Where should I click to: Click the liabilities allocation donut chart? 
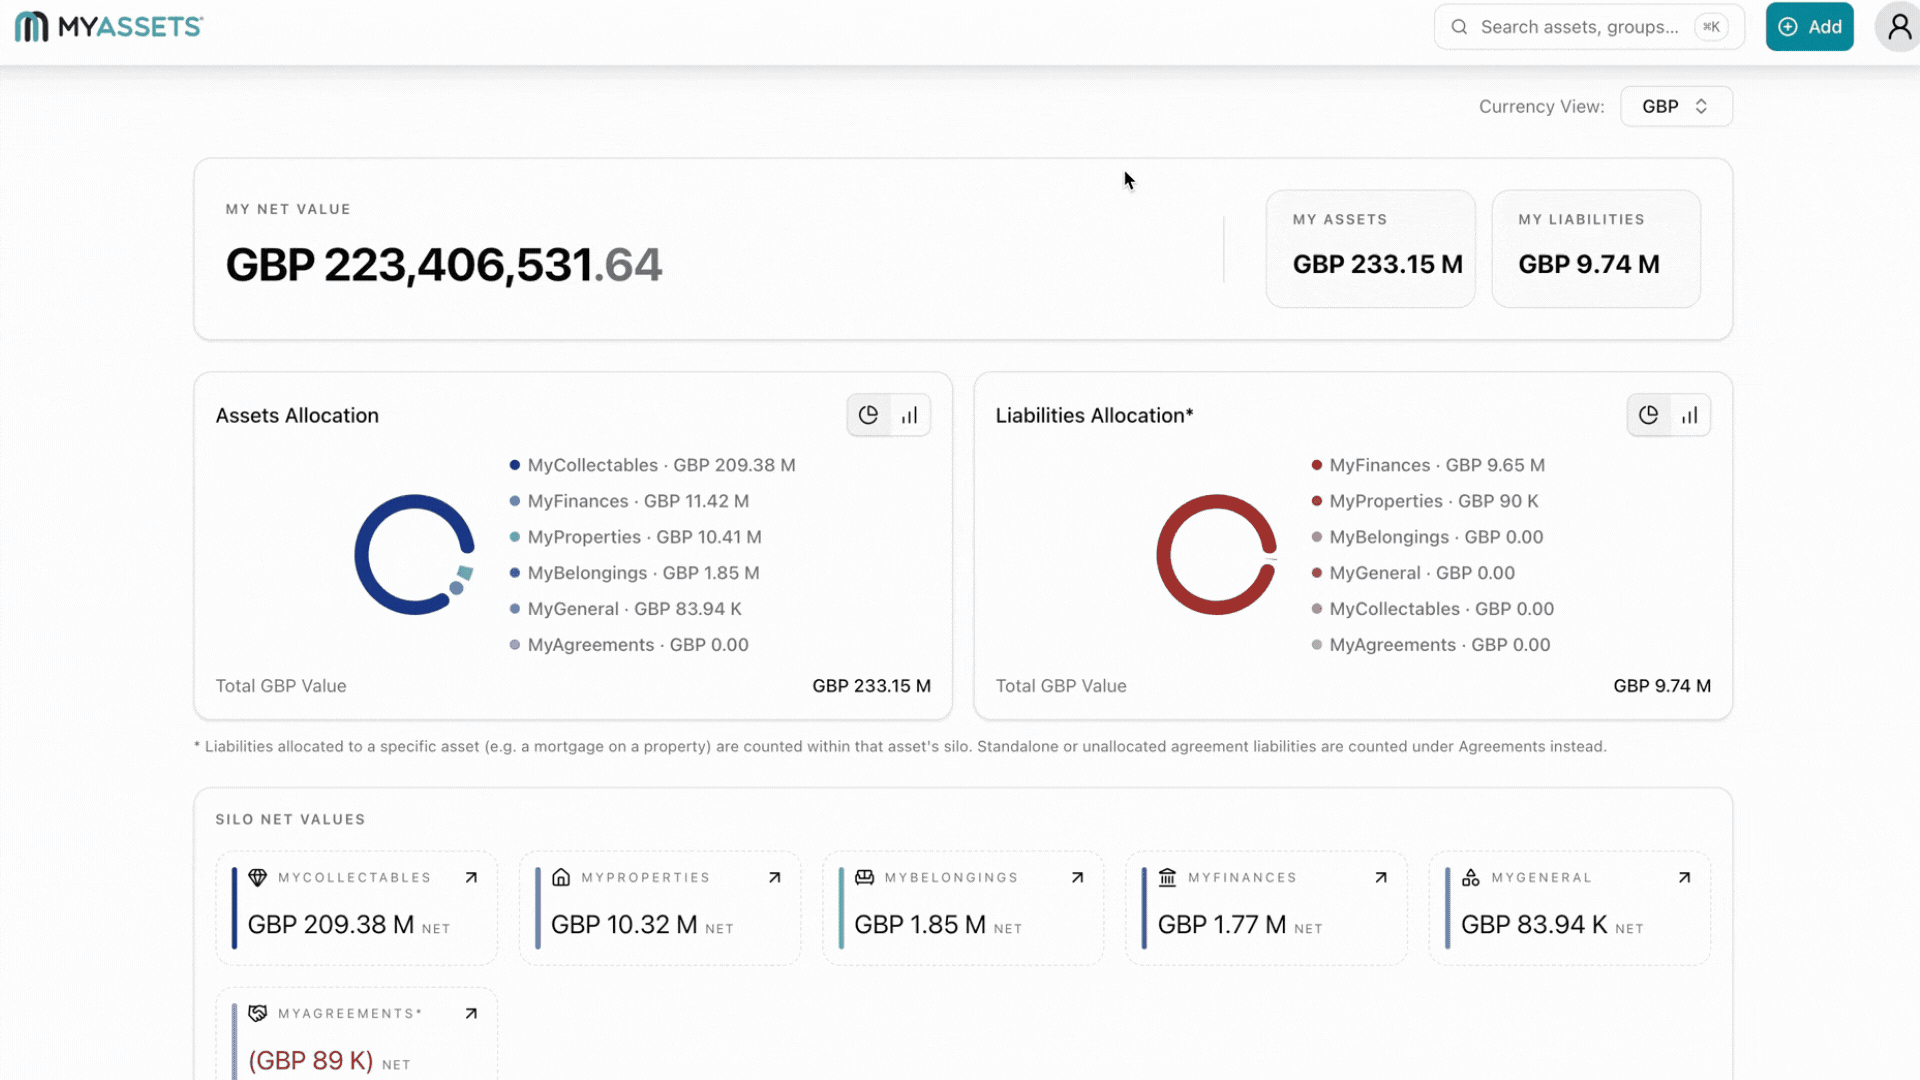(1216, 555)
